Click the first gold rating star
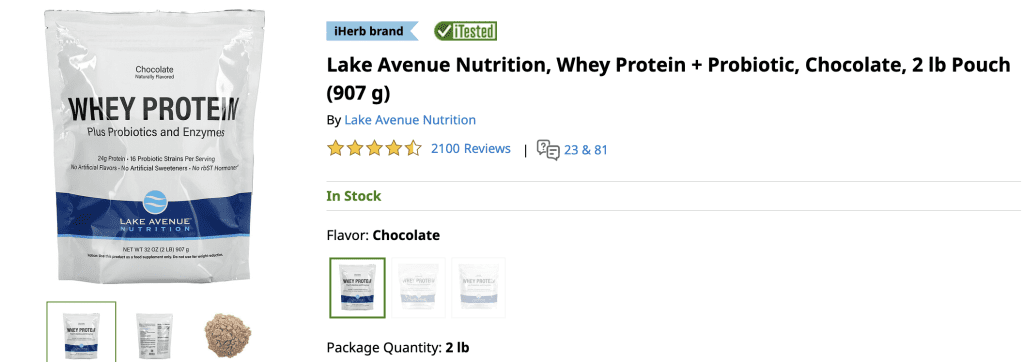This screenshot has width=1024, height=362. click(x=335, y=149)
